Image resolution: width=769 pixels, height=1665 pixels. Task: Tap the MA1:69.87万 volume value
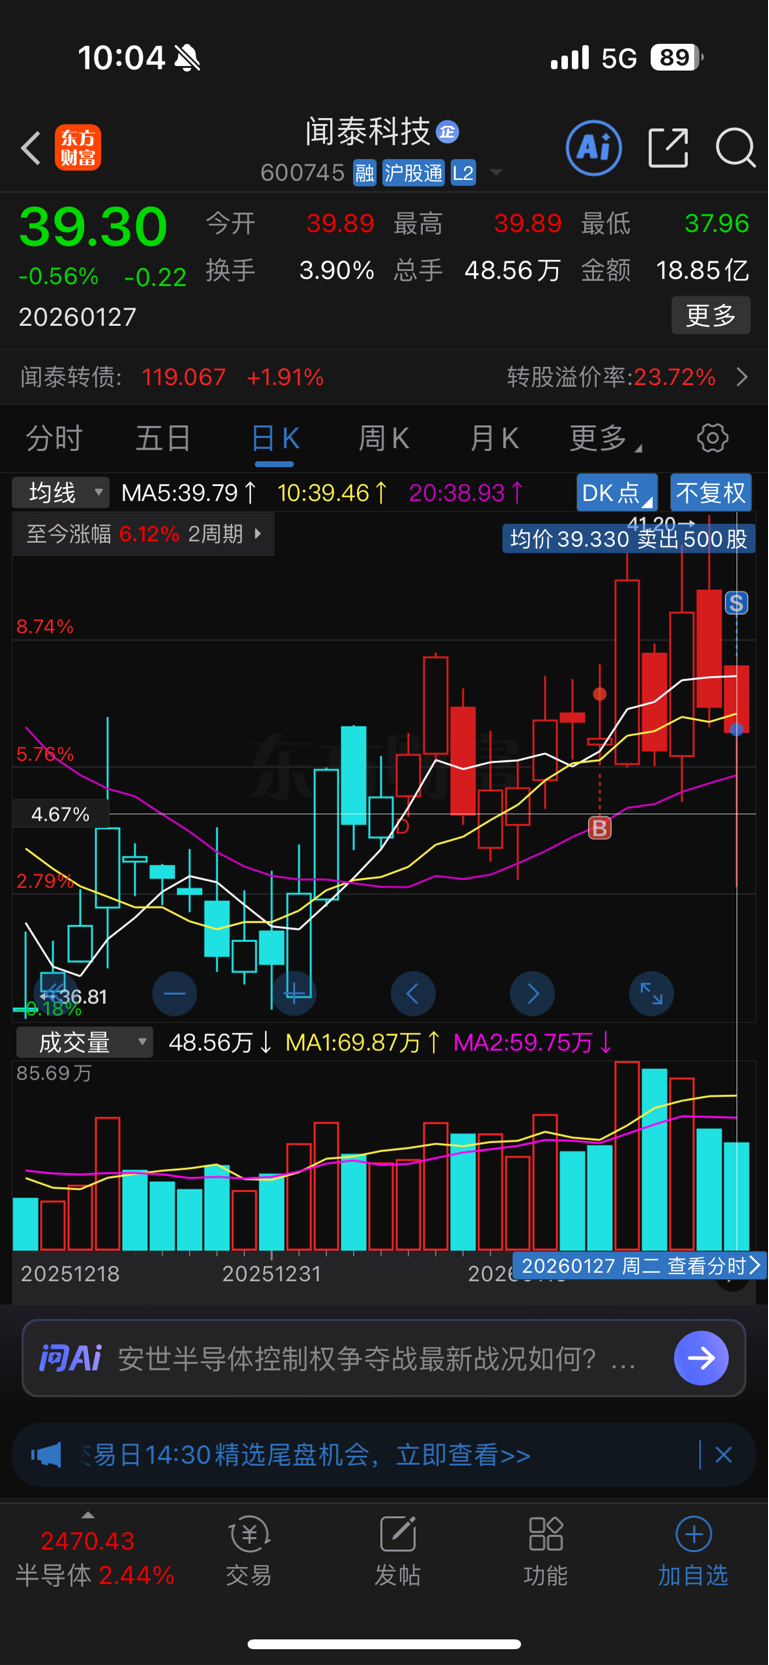(363, 1042)
